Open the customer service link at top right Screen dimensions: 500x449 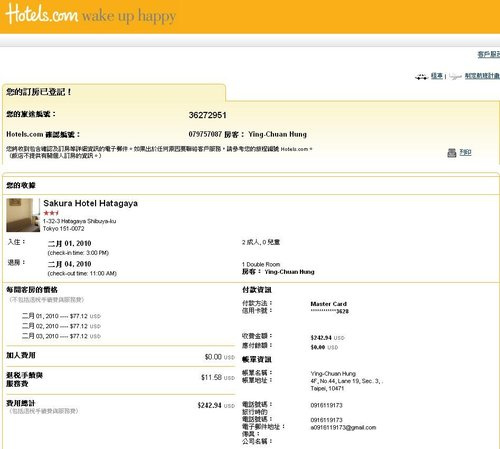click(489, 54)
